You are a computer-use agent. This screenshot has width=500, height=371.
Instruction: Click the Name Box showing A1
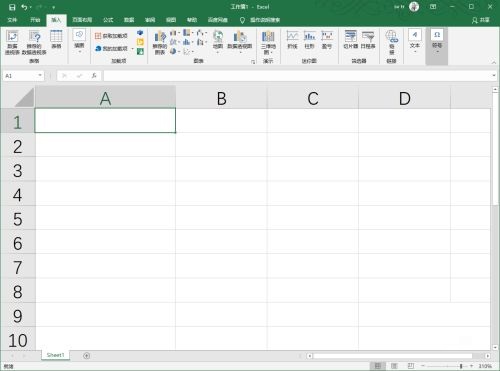point(20,76)
